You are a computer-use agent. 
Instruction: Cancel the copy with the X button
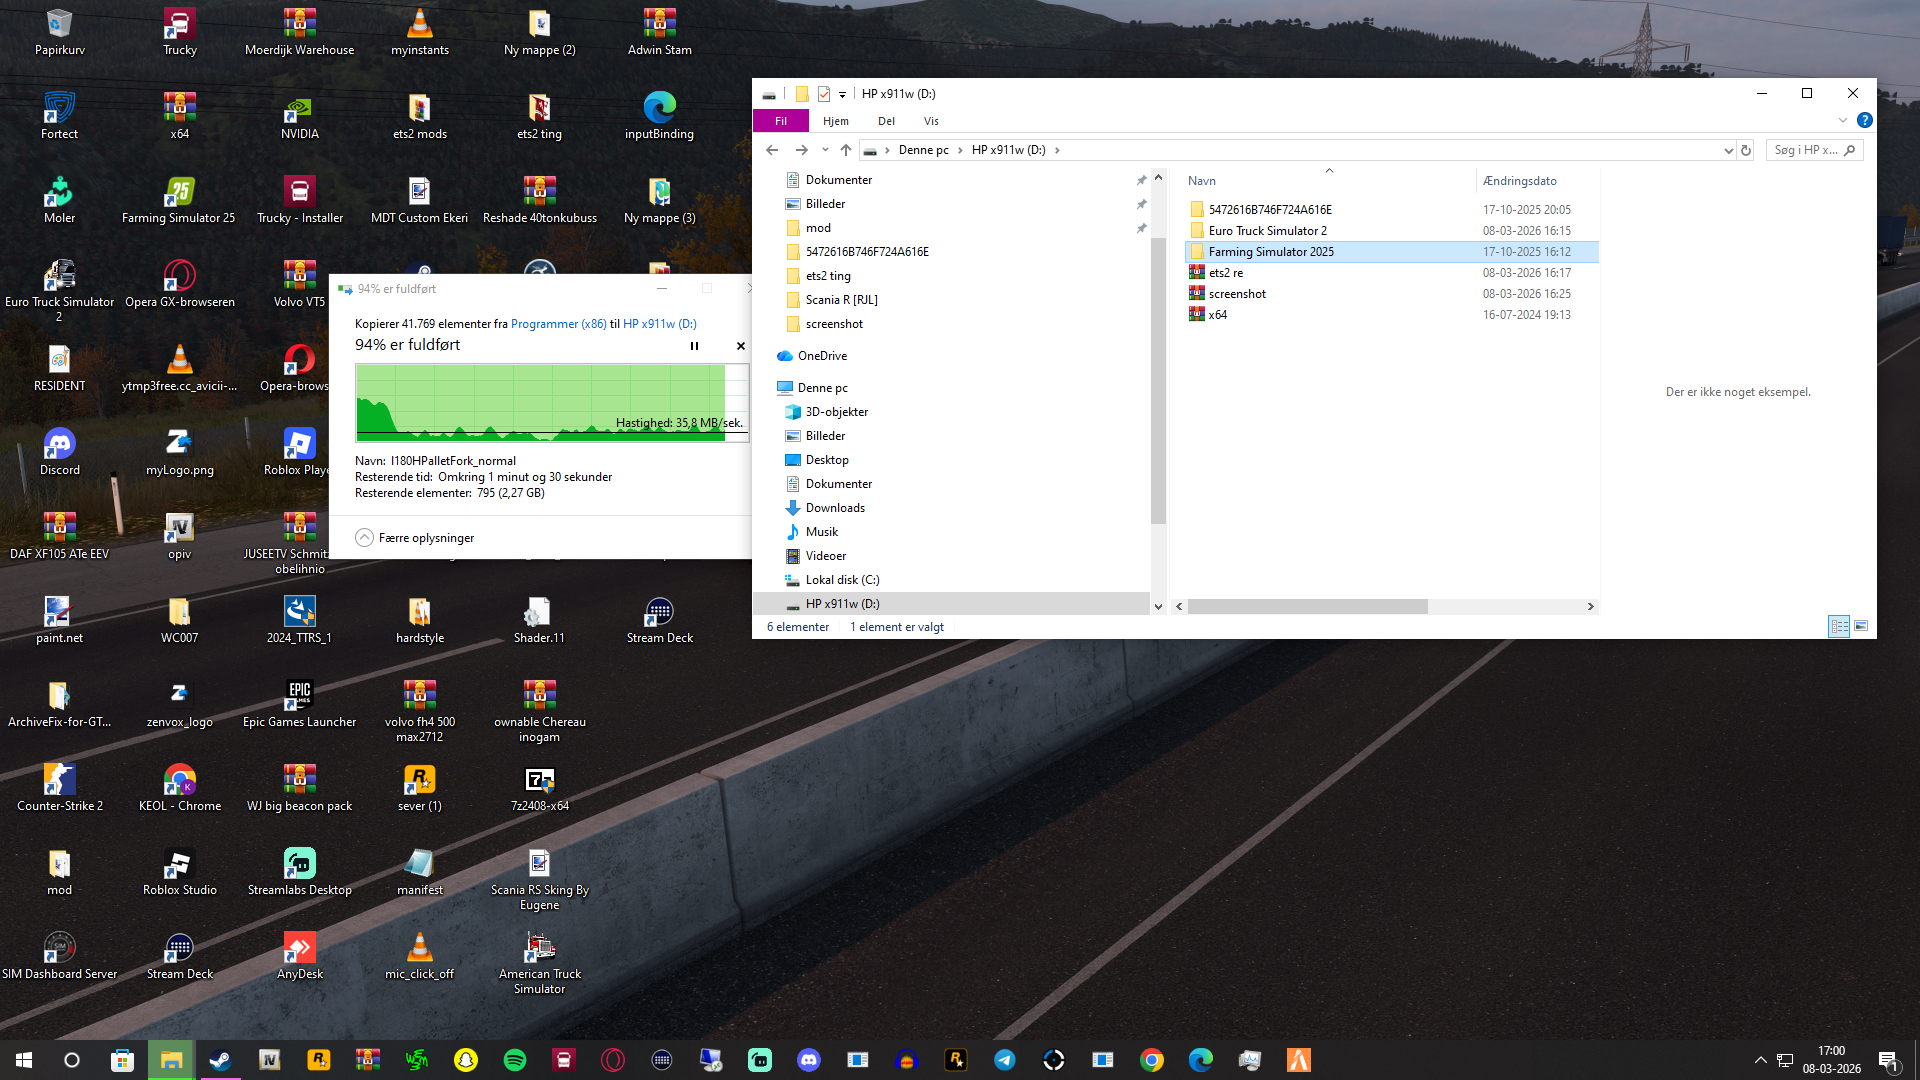coord(741,346)
